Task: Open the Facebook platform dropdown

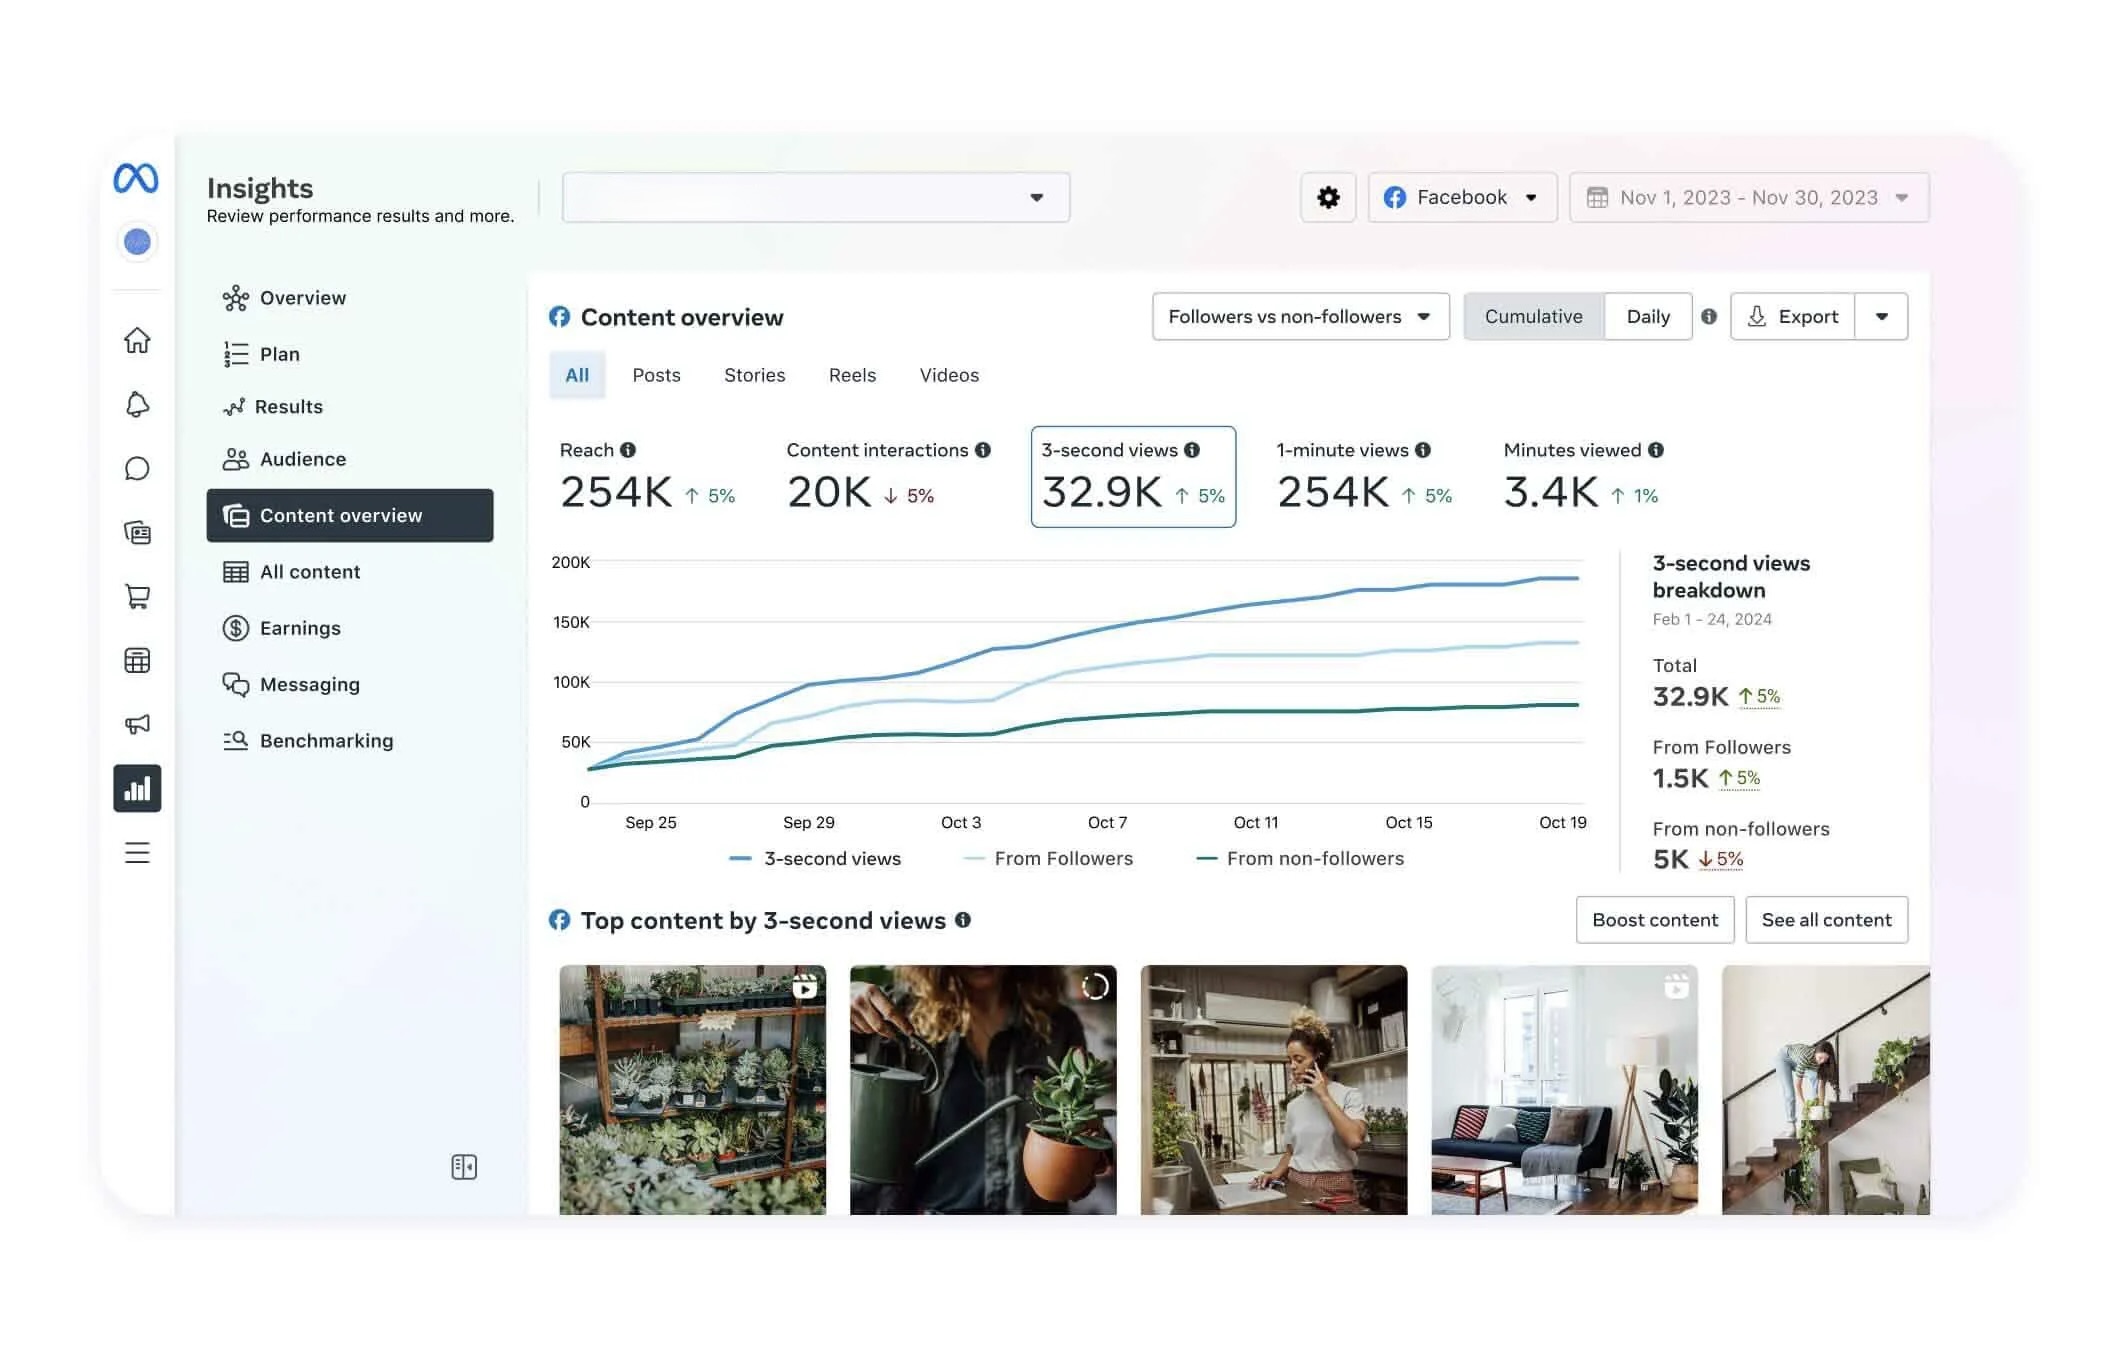Action: (x=1461, y=198)
